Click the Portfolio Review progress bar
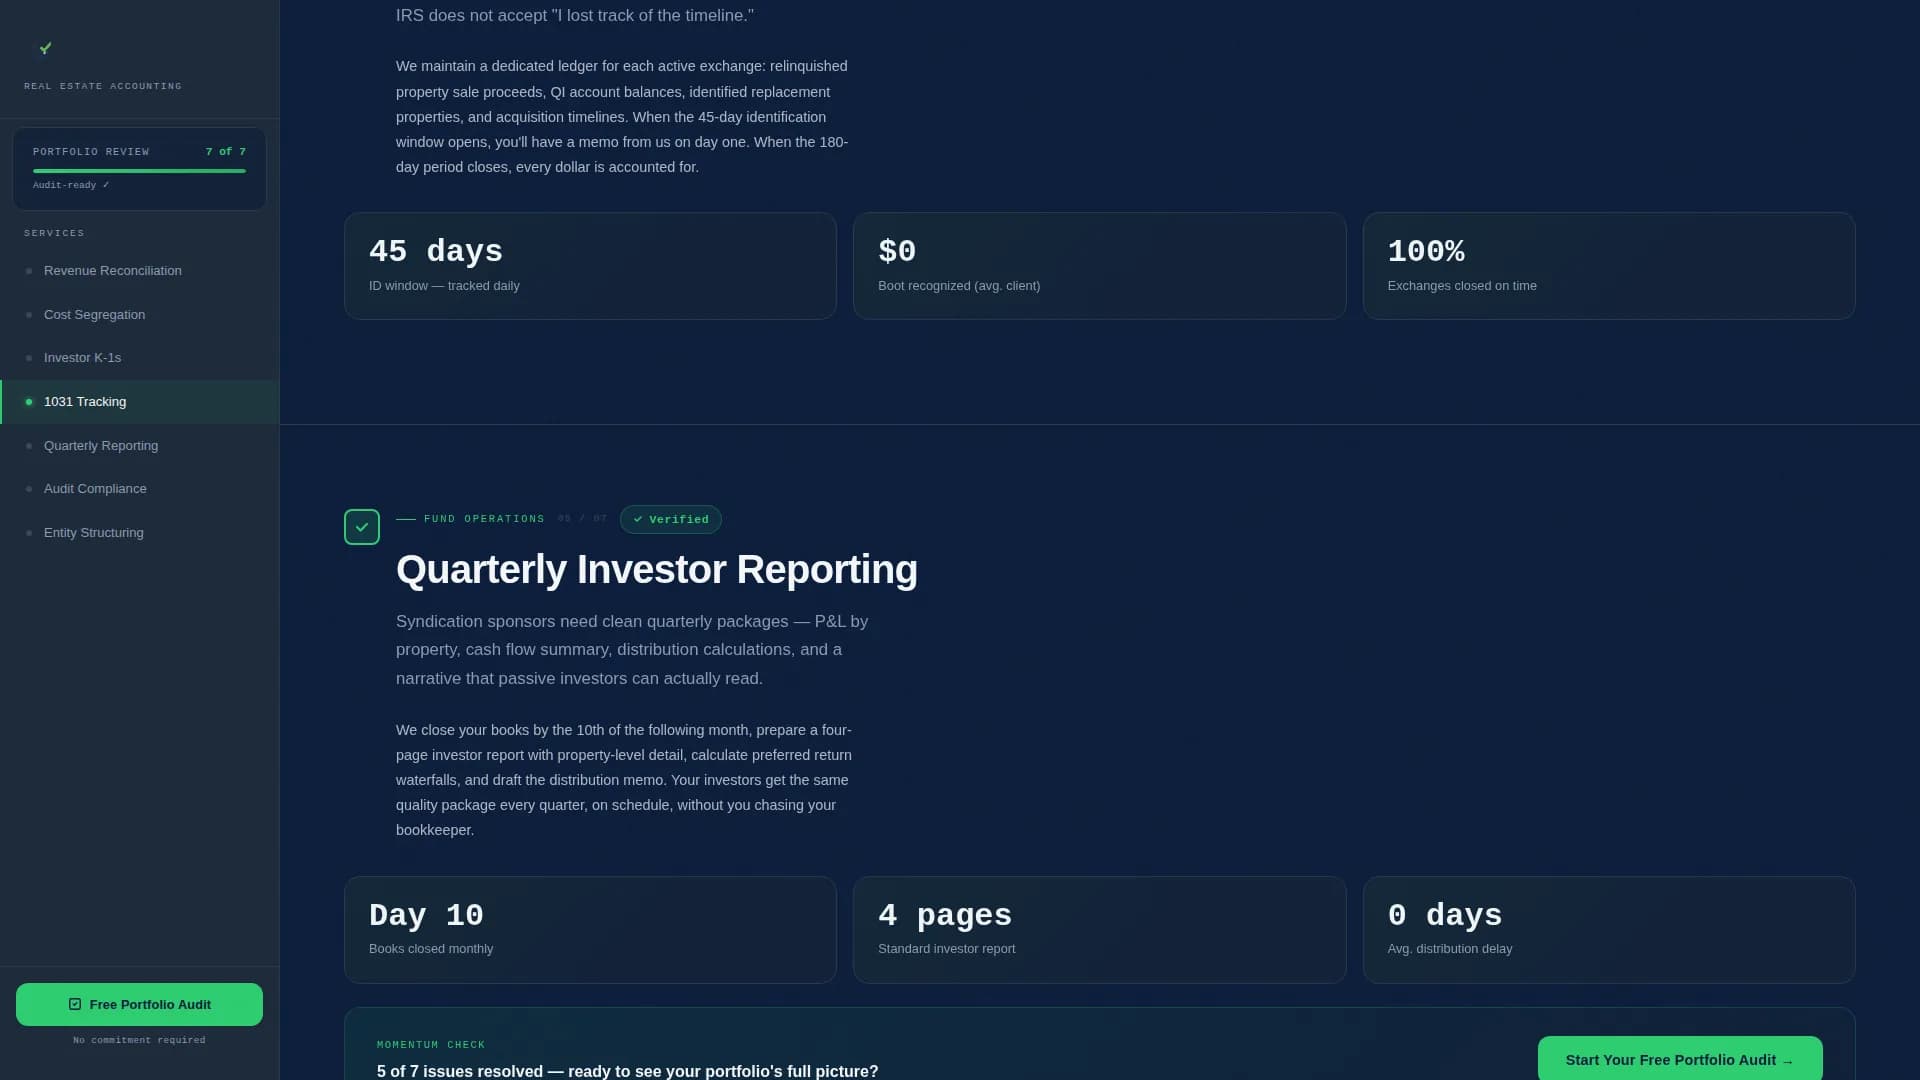 pos(139,170)
